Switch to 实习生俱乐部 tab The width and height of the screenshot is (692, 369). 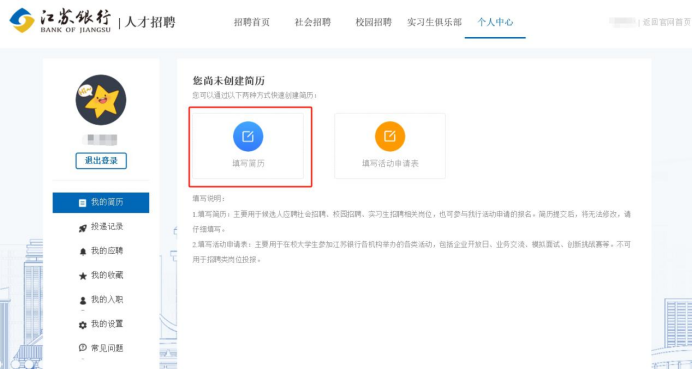(x=434, y=22)
